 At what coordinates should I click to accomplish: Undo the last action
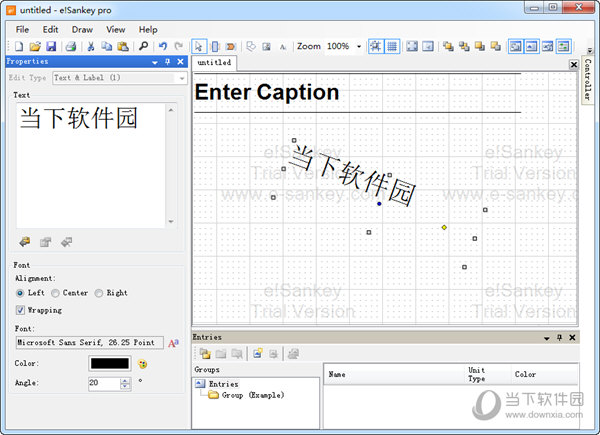(x=163, y=47)
